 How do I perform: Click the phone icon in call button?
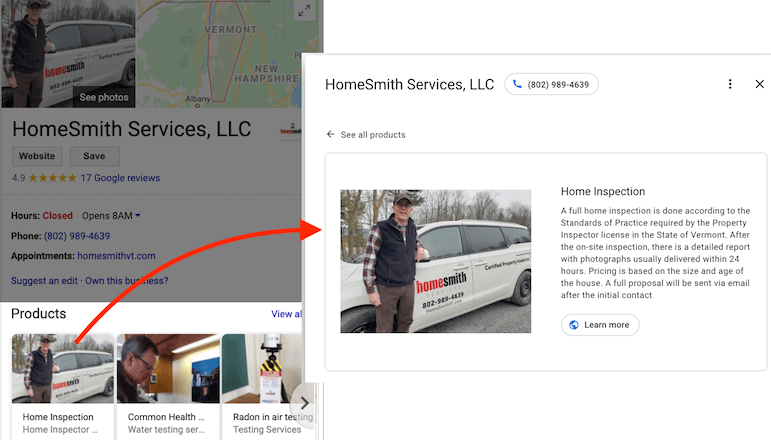tap(517, 84)
